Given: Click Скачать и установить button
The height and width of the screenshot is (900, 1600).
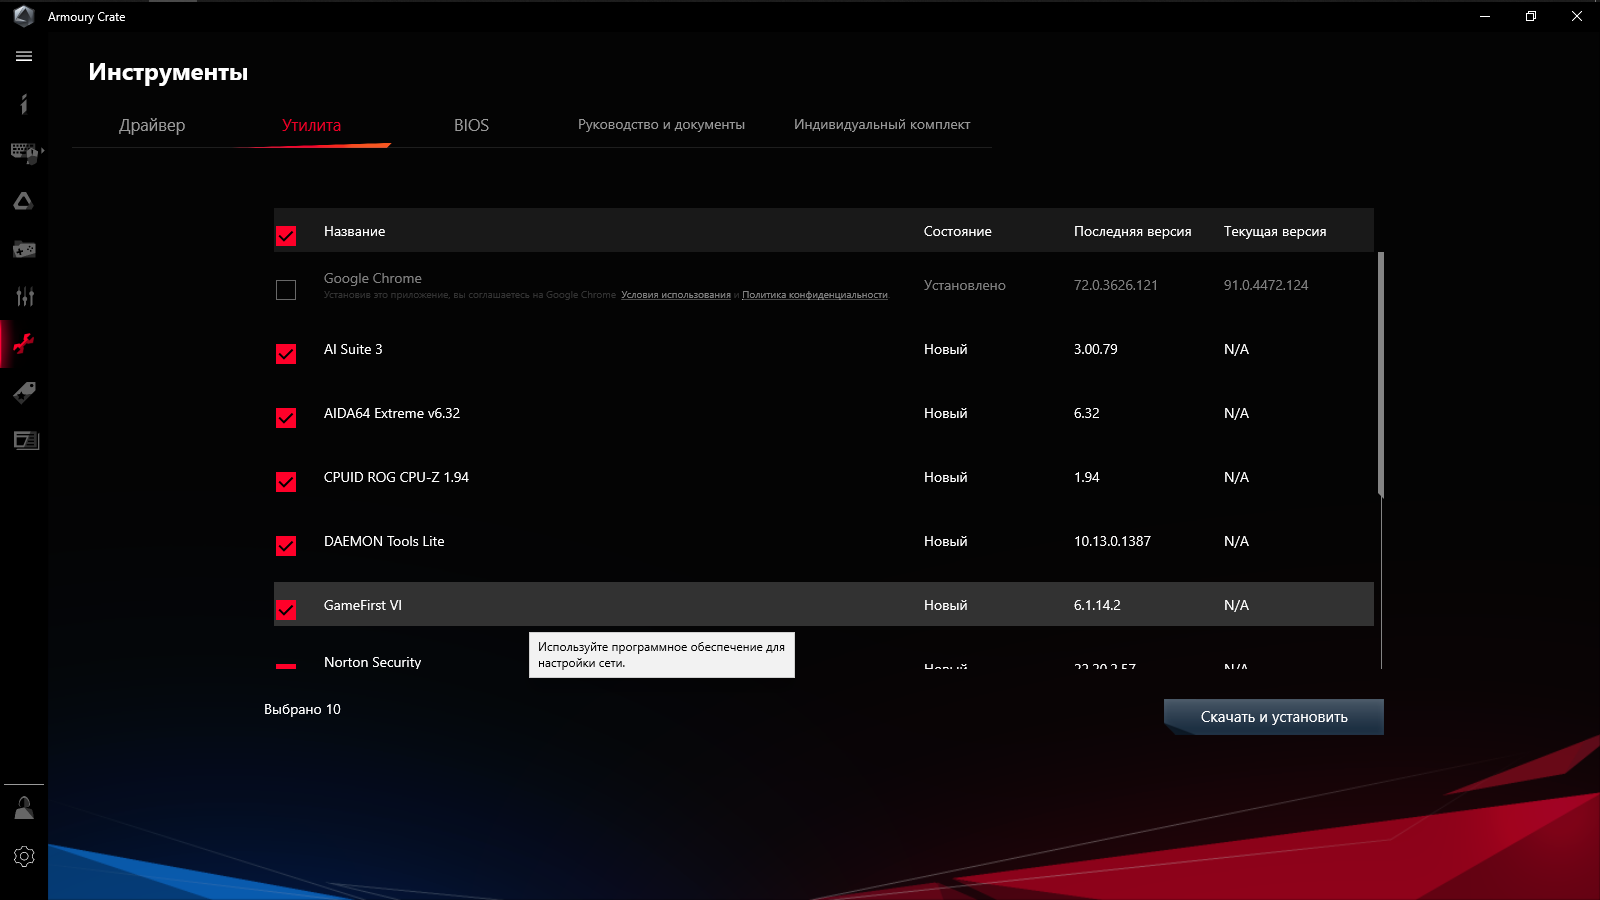Looking at the screenshot, I should [x=1273, y=716].
